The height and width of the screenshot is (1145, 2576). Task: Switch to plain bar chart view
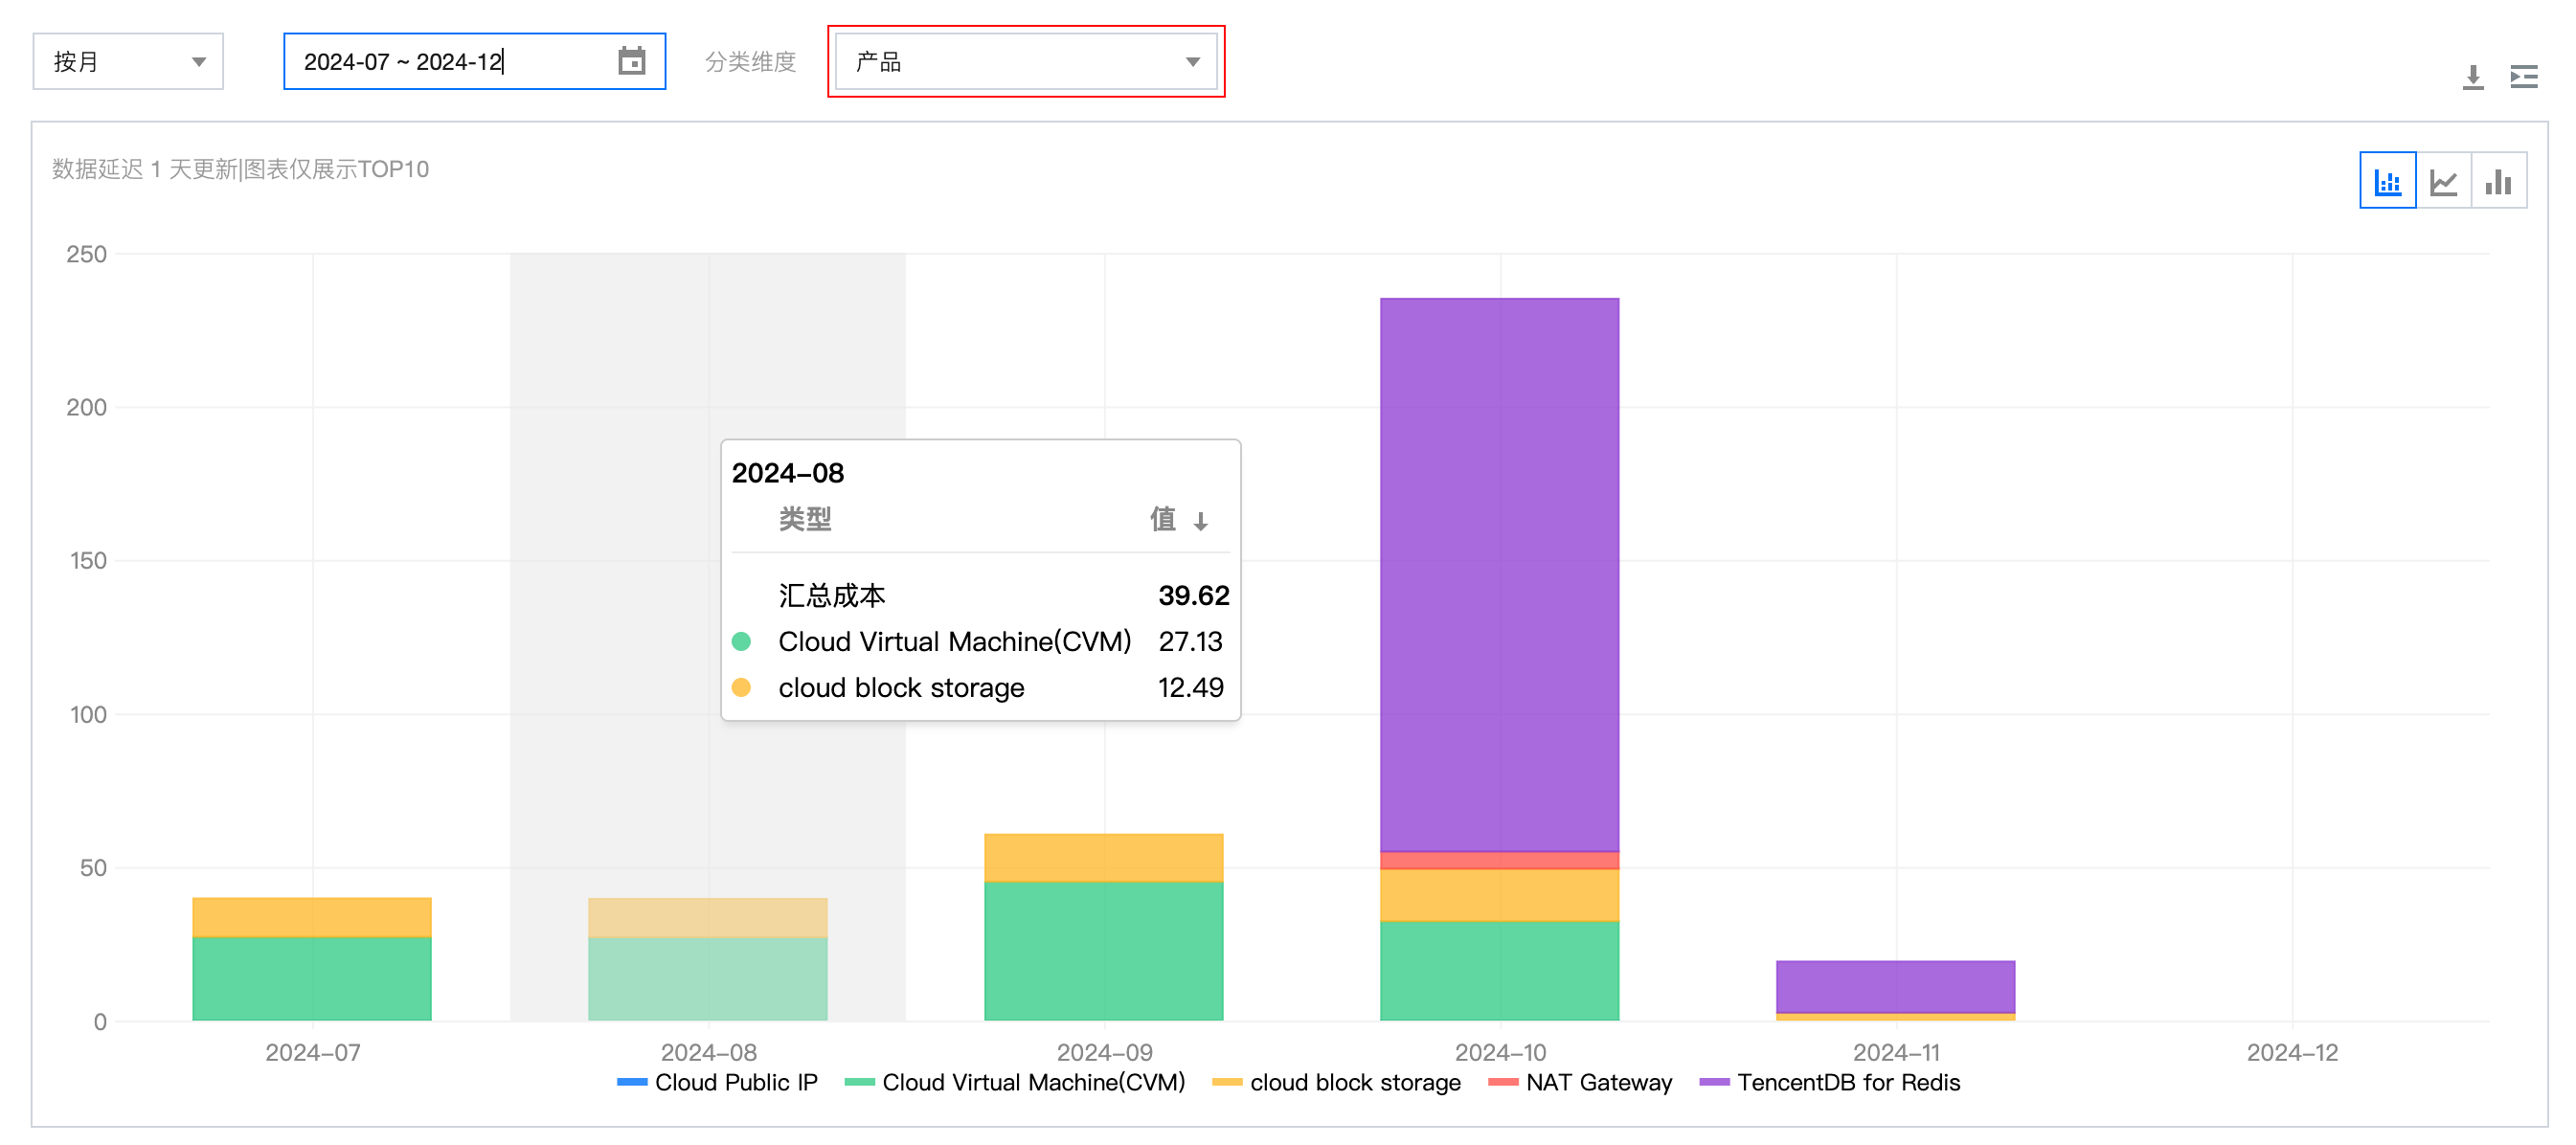click(x=2498, y=181)
